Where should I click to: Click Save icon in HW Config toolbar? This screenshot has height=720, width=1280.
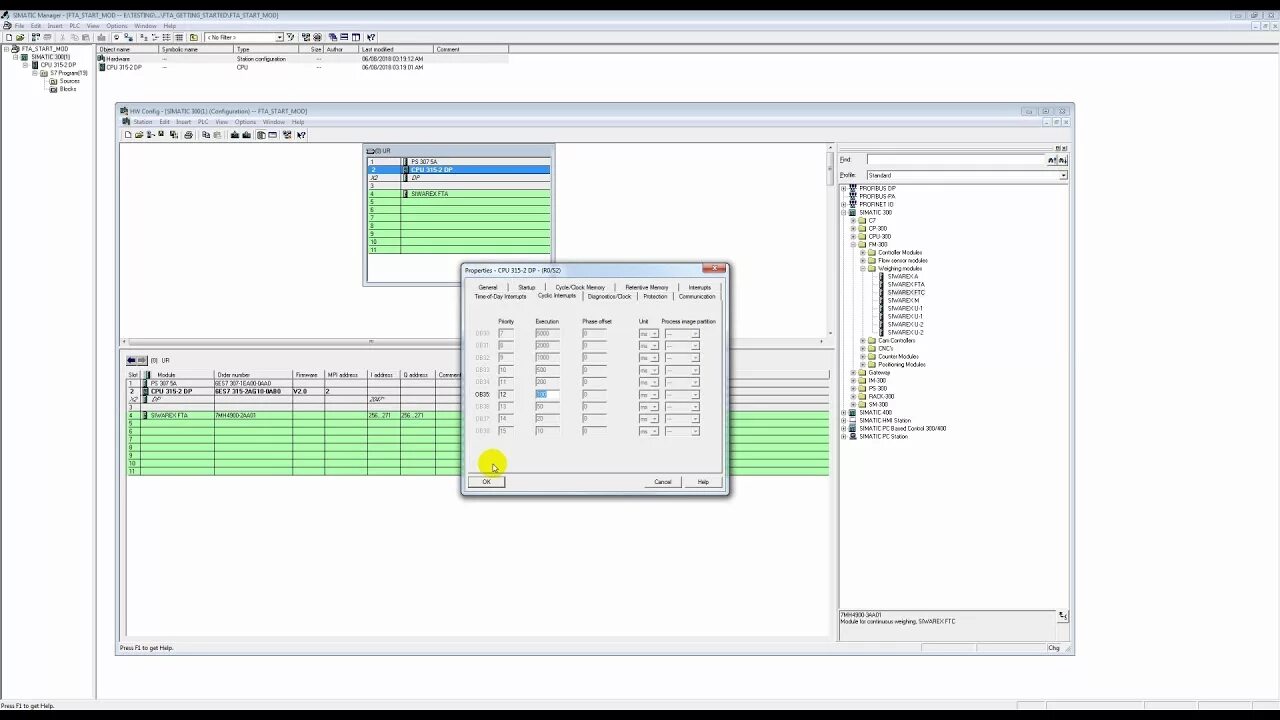coord(161,135)
